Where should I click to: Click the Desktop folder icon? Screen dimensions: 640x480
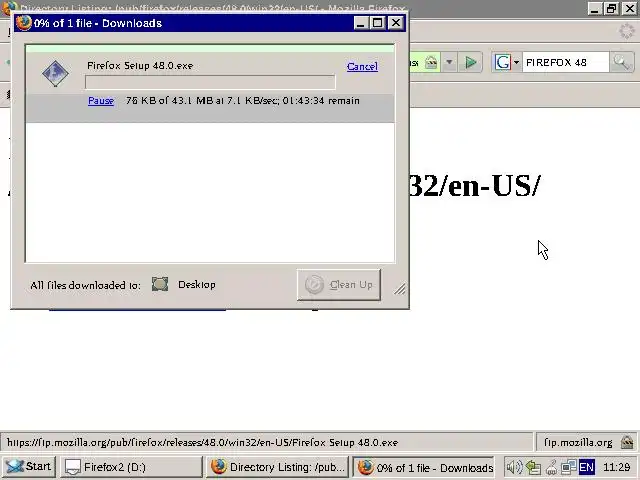click(160, 284)
